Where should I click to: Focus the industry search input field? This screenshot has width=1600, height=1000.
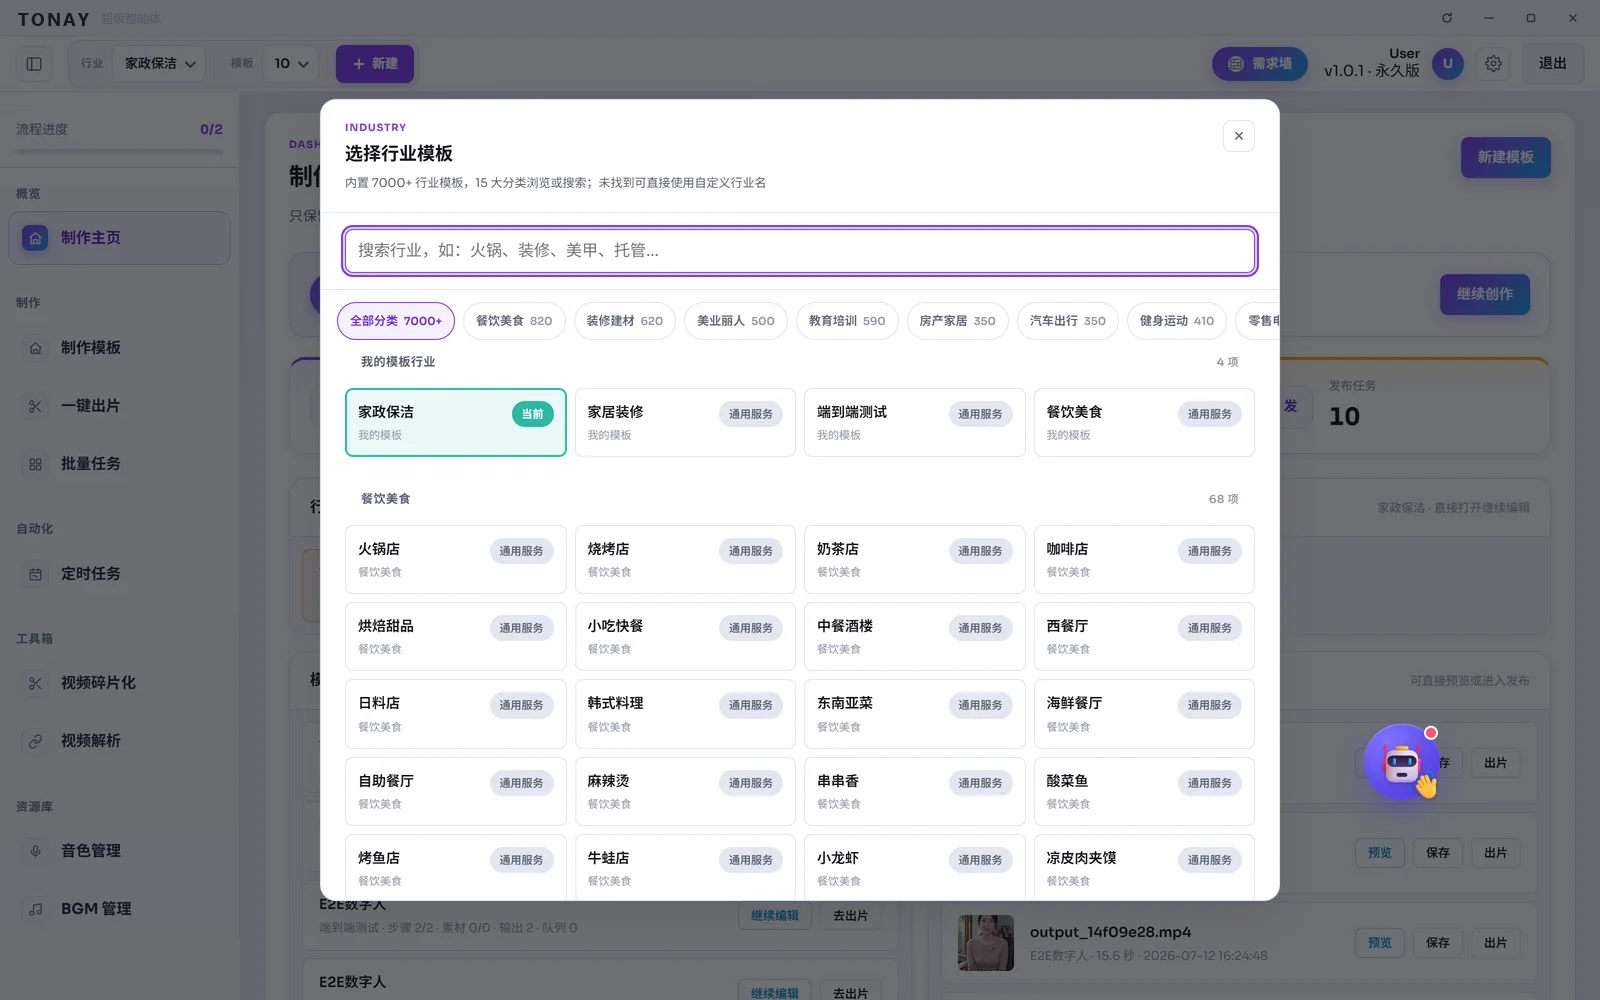tap(800, 250)
